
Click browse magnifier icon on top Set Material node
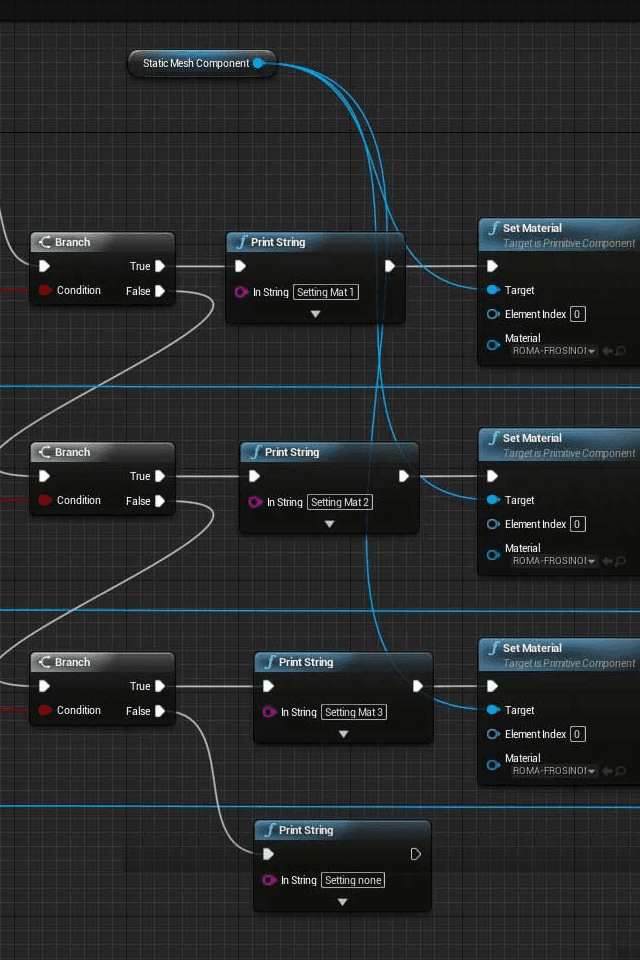621,351
